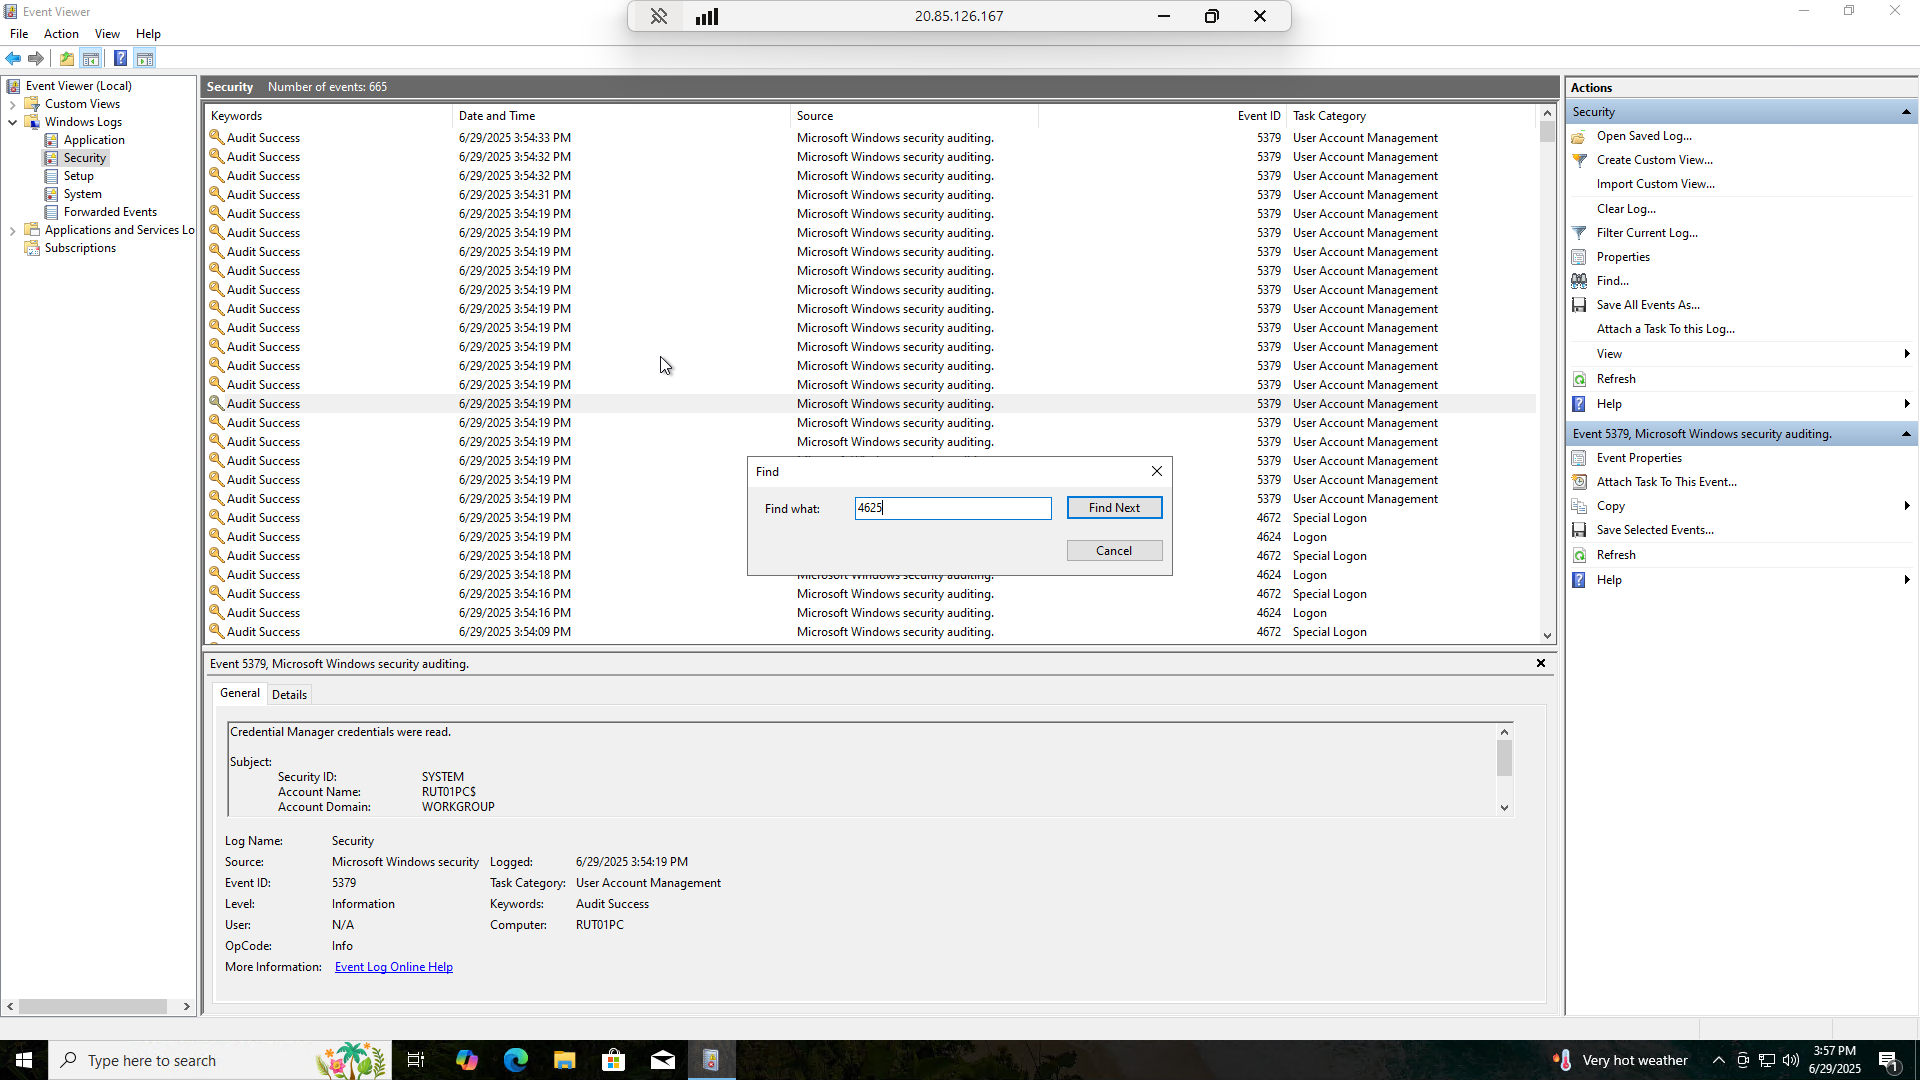Click the Find binoculars icon
Viewport: 1920px width, 1080px height.
coord(1579,281)
